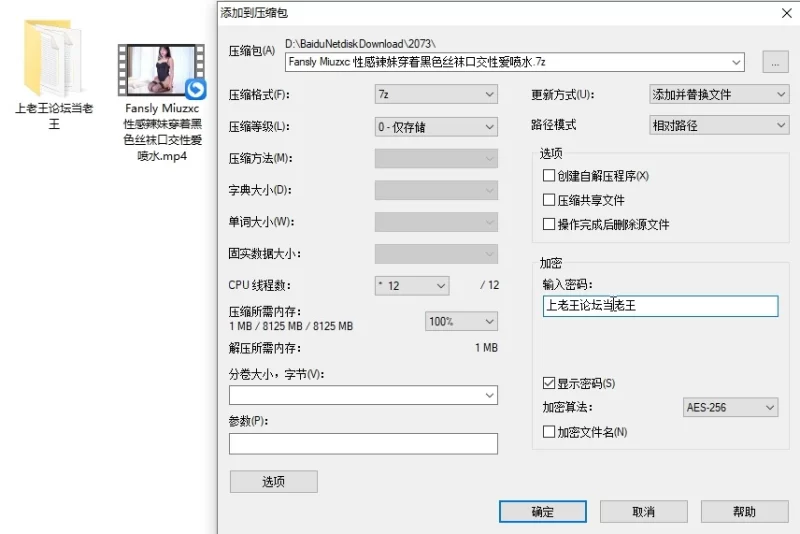This screenshot has height=534, width=800.
Task: Click the 压缩所需内存 label
Action: [x=265, y=312]
